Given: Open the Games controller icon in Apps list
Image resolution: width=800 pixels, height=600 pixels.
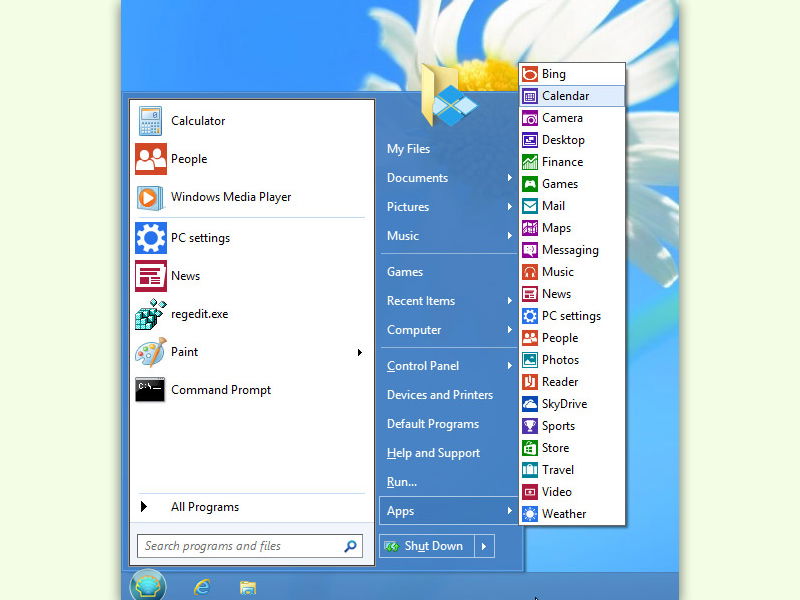Looking at the screenshot, I should coord(530,184).
